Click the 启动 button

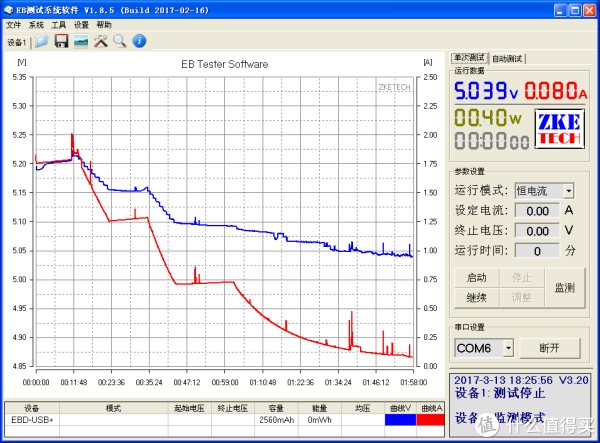tap(476, 278)
